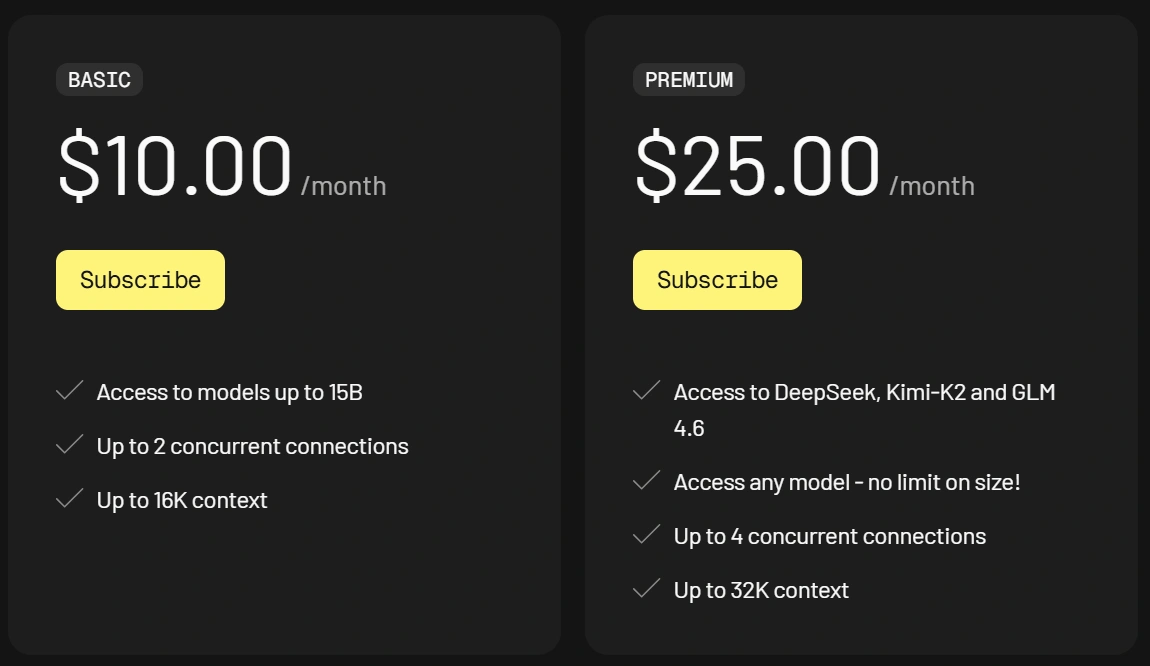
Task: Click checkmark beside 2 concurrent connections
Action: (69, 445)
